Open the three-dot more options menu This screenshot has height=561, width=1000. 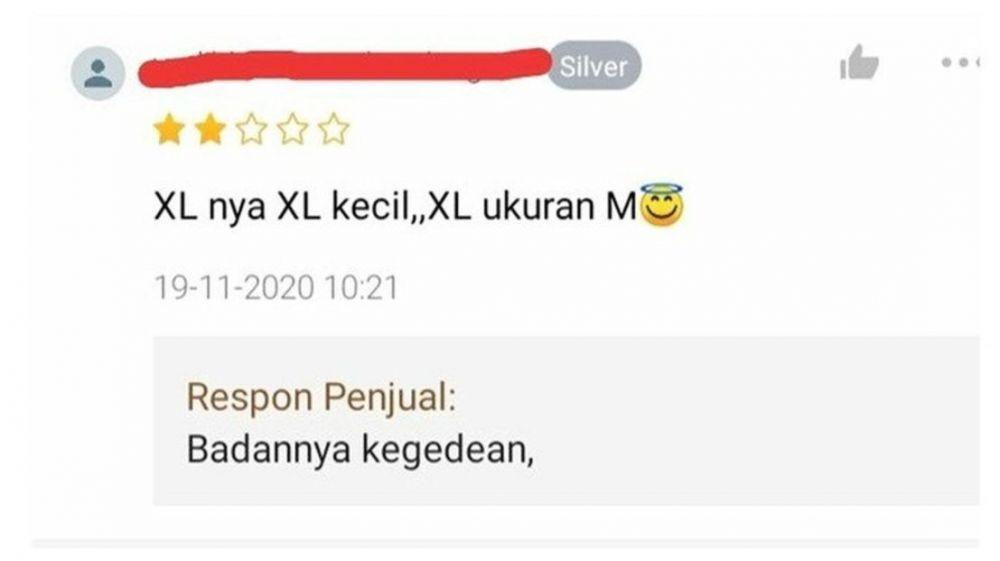(960, 62)
